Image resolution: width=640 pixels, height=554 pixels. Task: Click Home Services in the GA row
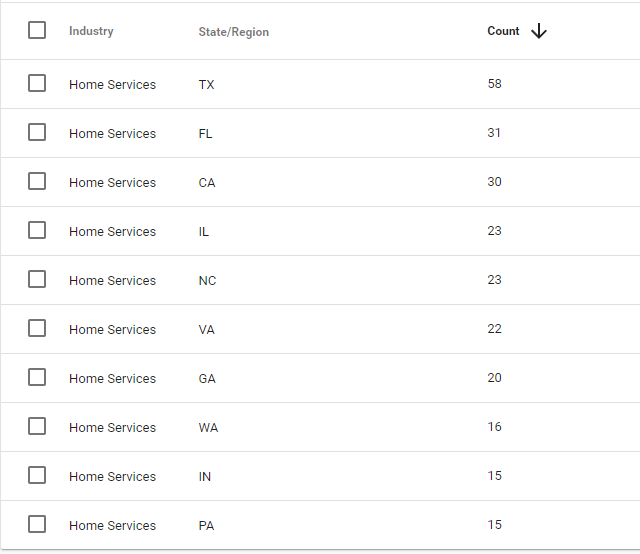[x=113, y=378]
